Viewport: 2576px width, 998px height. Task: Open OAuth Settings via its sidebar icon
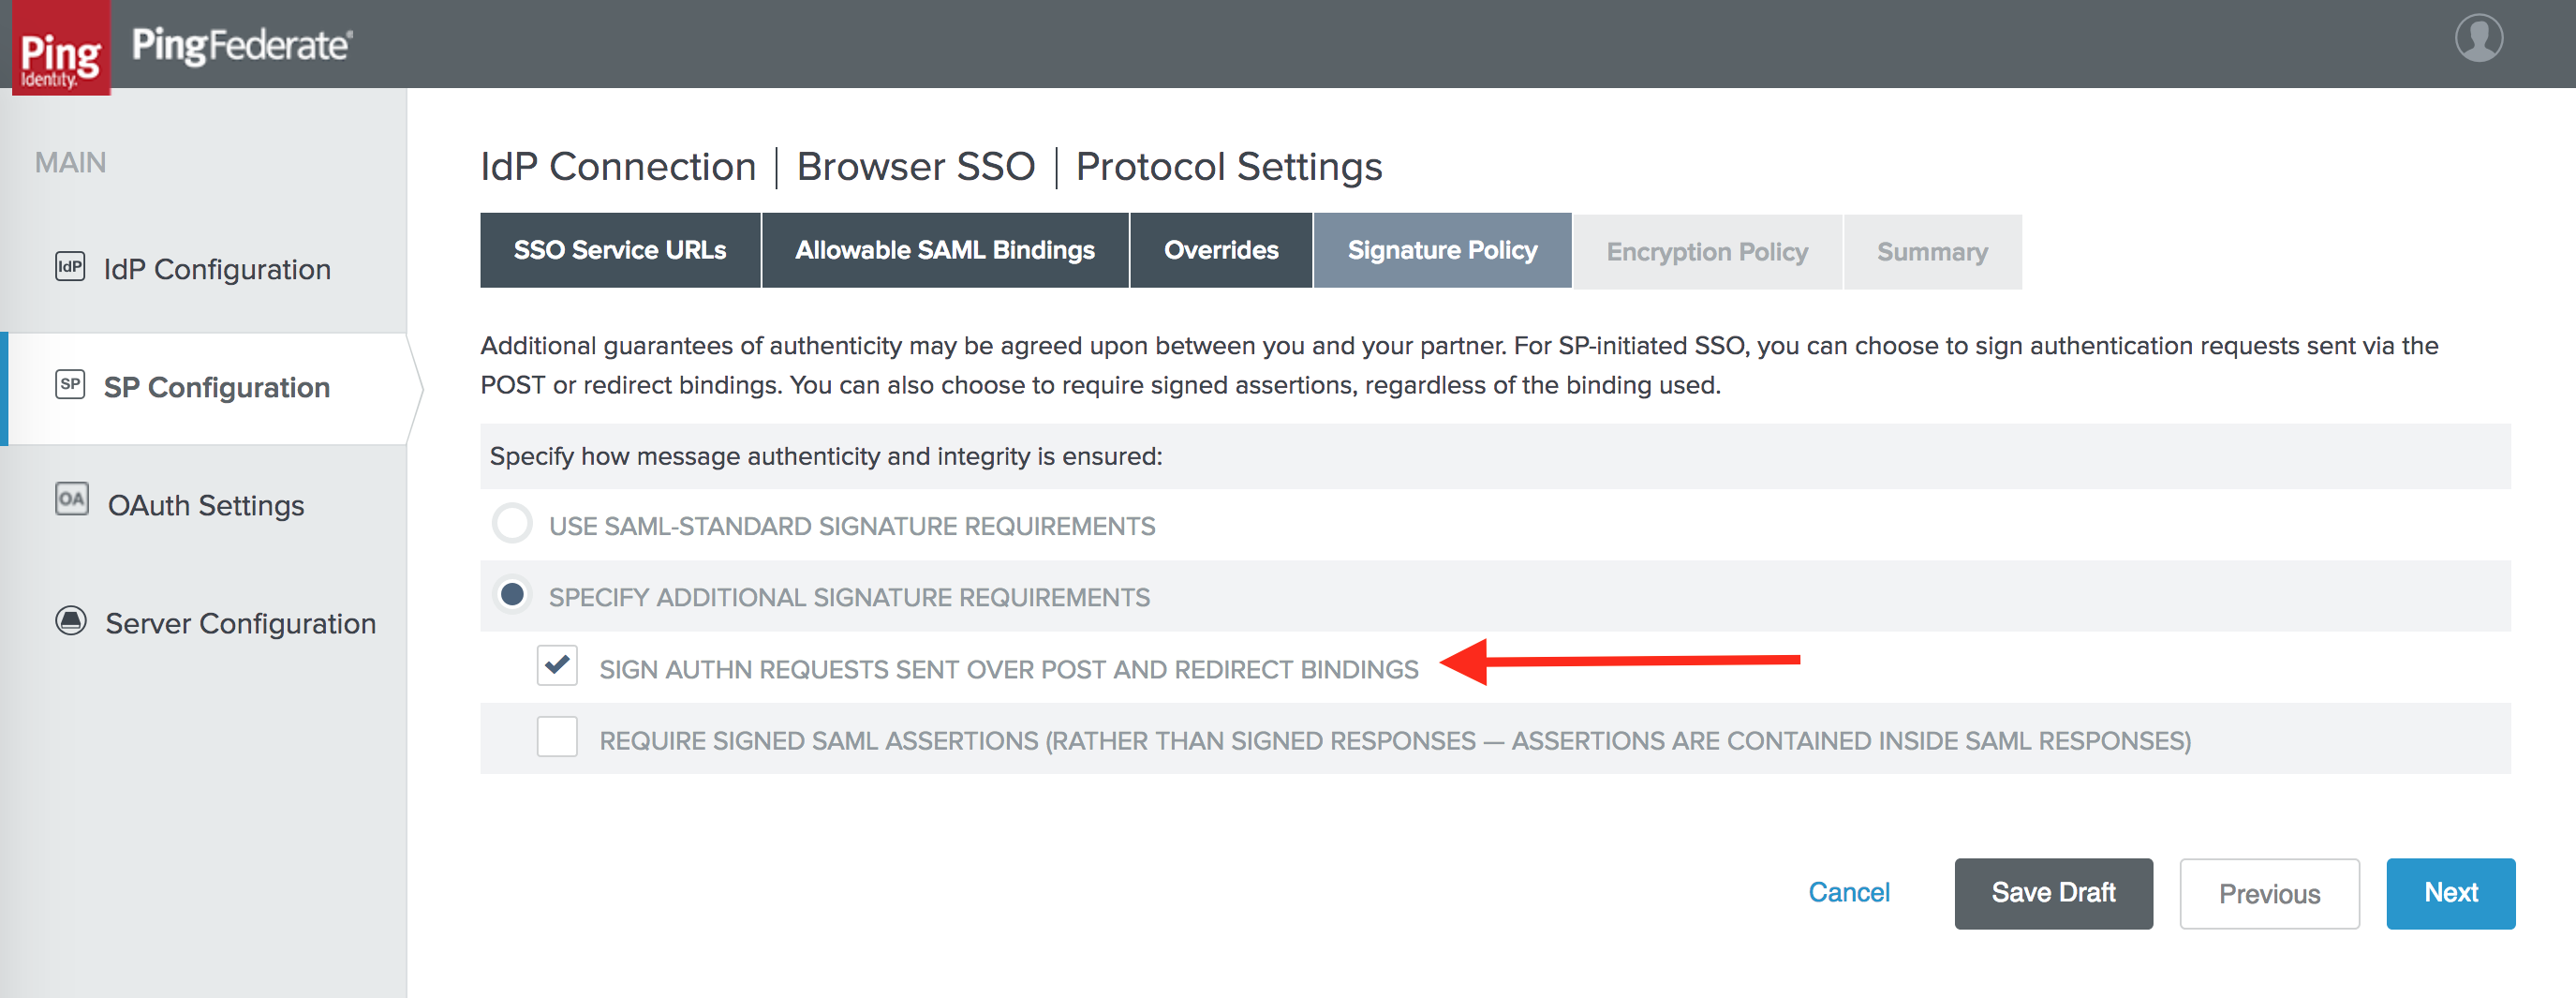tap(205, 505)
